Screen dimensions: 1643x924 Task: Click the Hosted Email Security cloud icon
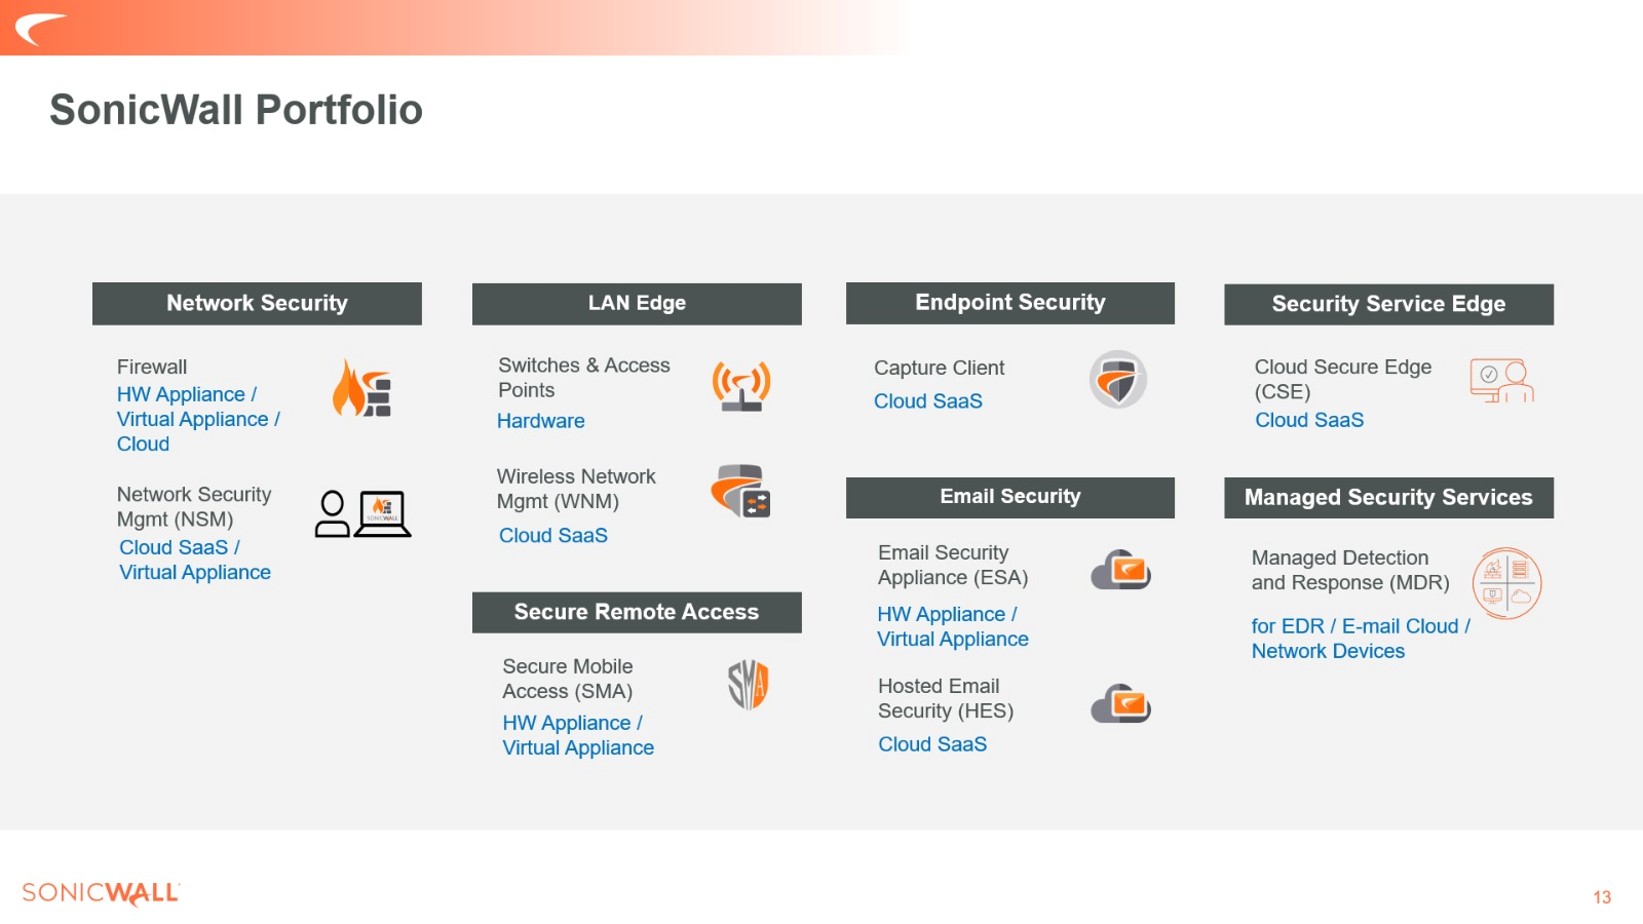1121,704
